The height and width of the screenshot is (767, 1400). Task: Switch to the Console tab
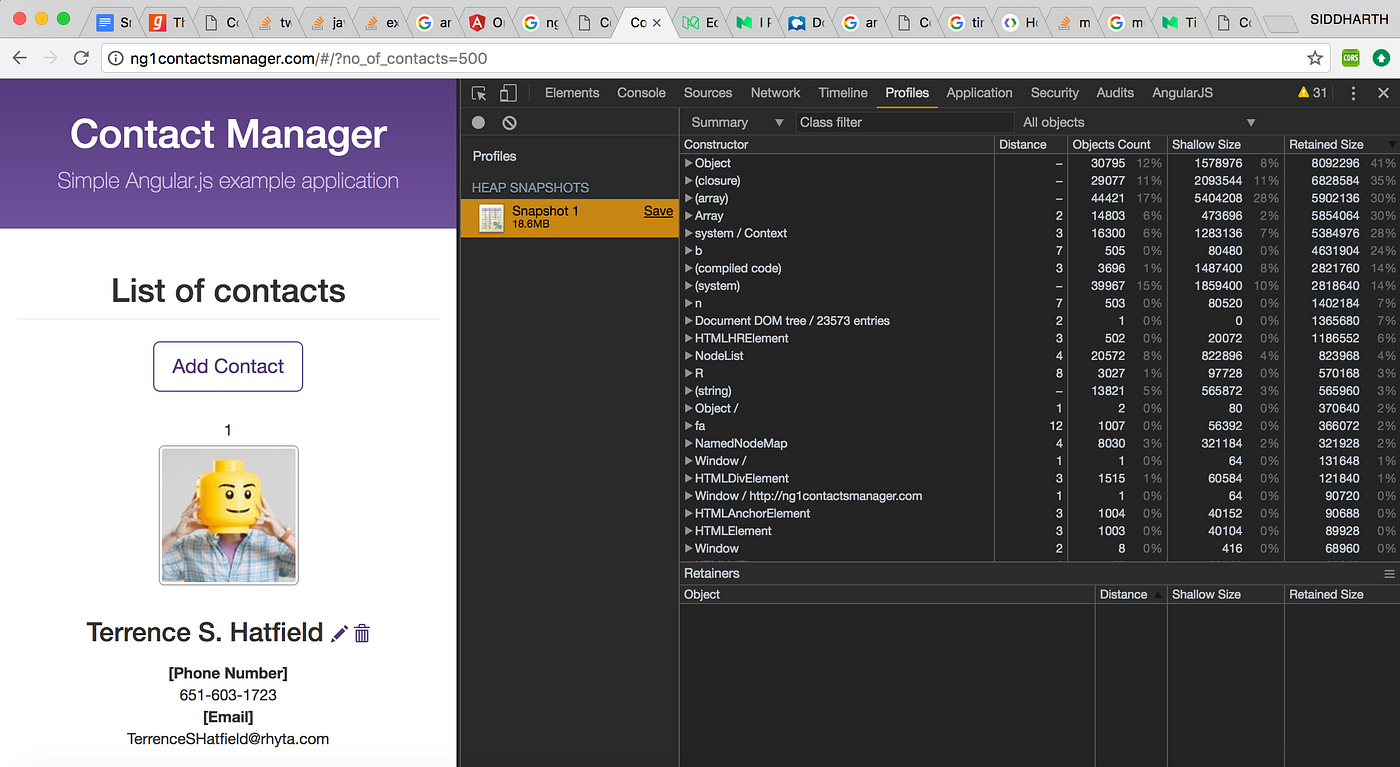click(640, 92)
